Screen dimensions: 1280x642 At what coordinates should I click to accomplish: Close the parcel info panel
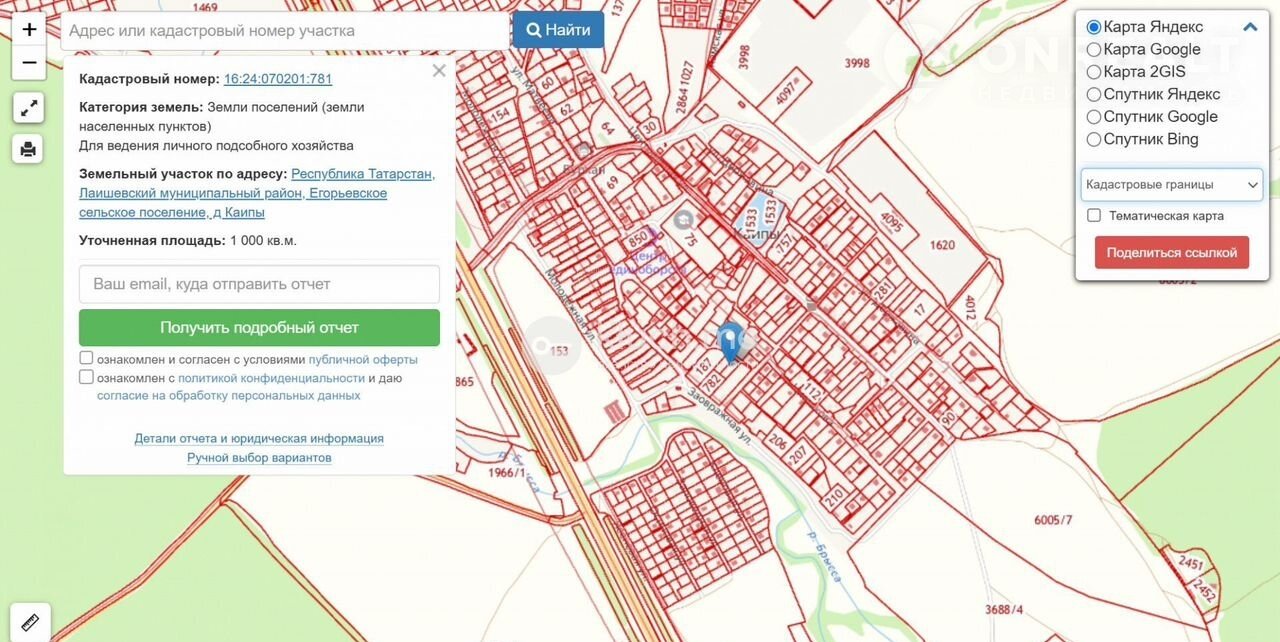[x=439, y=71]
